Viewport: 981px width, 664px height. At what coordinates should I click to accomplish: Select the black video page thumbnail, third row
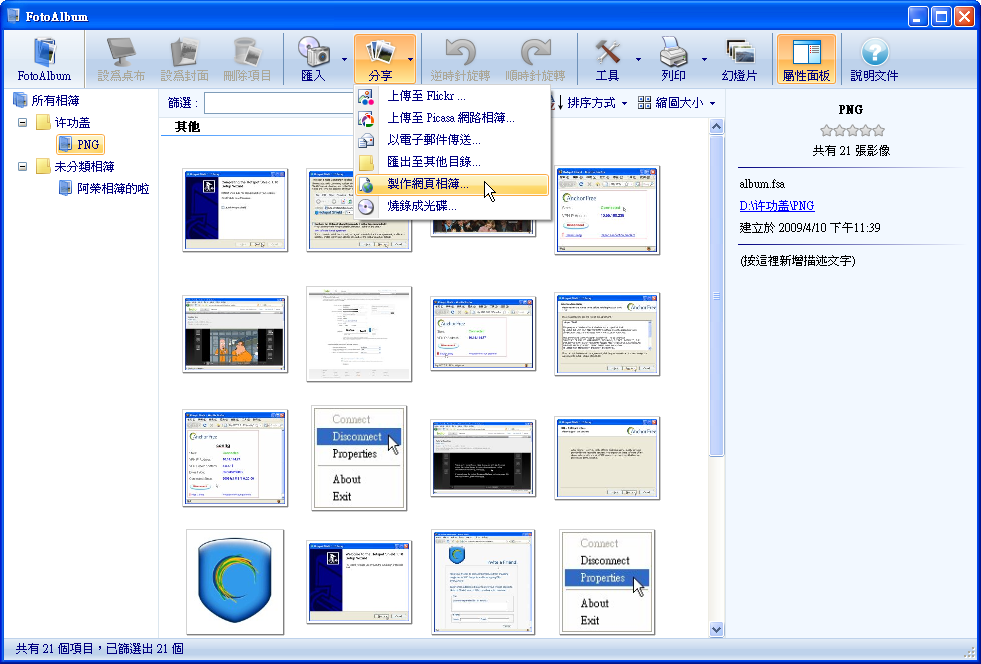point(483,458)
